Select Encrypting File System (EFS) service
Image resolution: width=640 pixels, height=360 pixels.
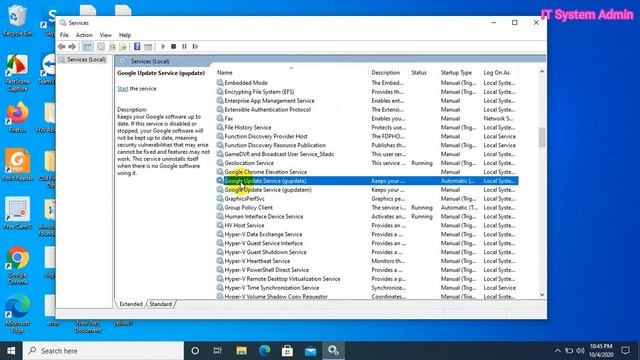coord(367,92)
